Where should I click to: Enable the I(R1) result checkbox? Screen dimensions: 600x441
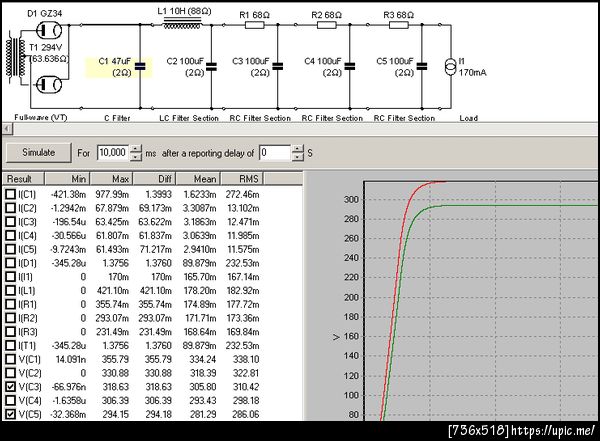[10, 304]
